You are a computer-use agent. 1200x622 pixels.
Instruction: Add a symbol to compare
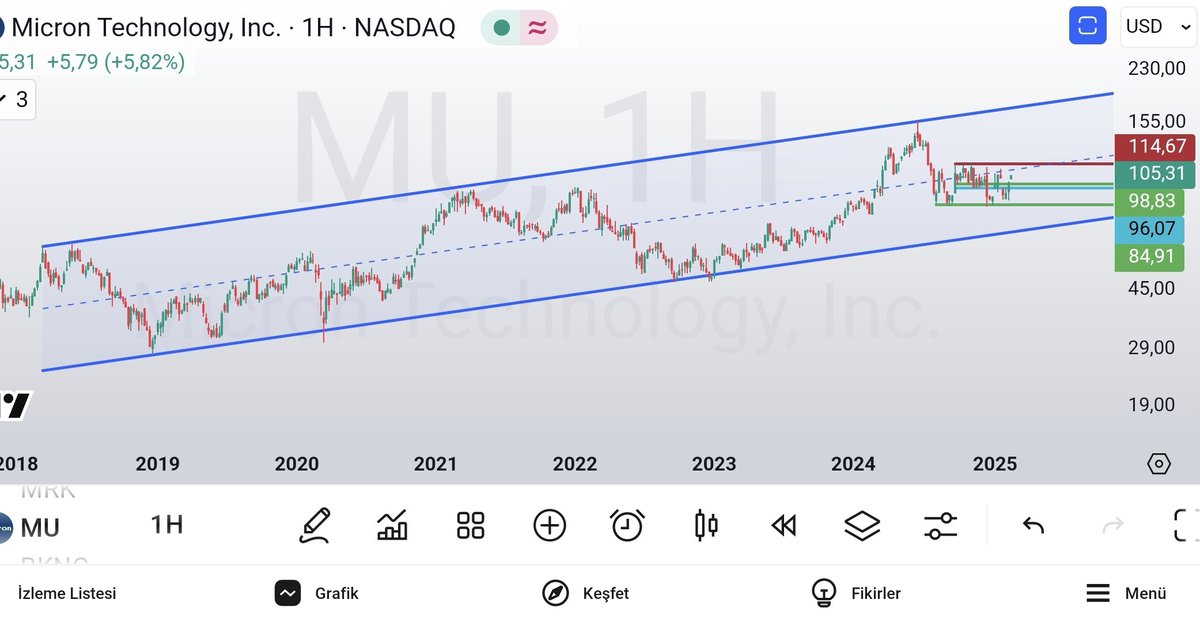coord(549,524)
